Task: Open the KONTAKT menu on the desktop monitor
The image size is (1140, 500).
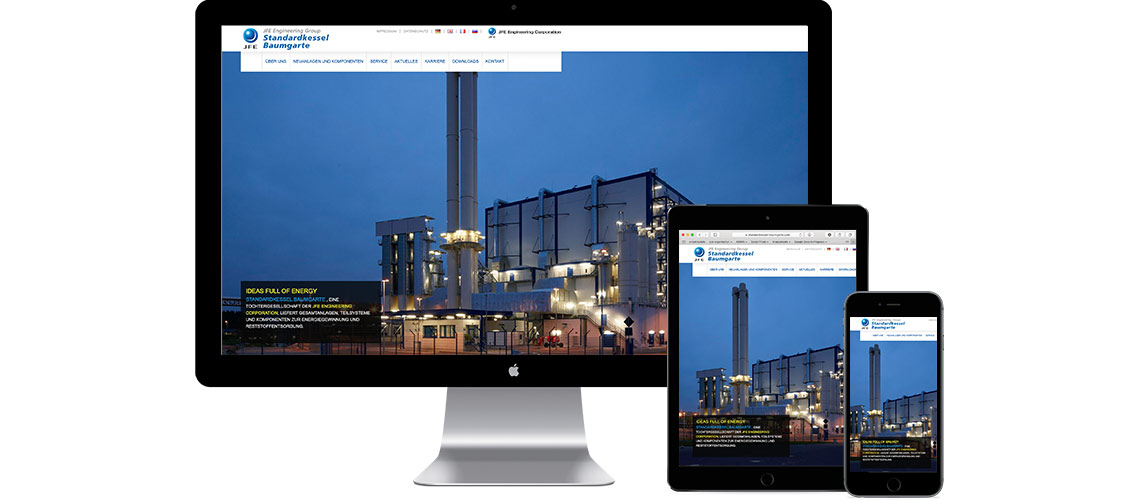Action: (495, 61)
